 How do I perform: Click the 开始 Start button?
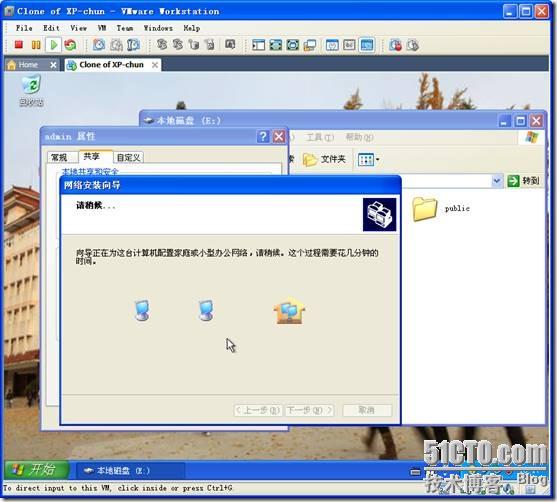pyautogui.click(x=36, y=470)
